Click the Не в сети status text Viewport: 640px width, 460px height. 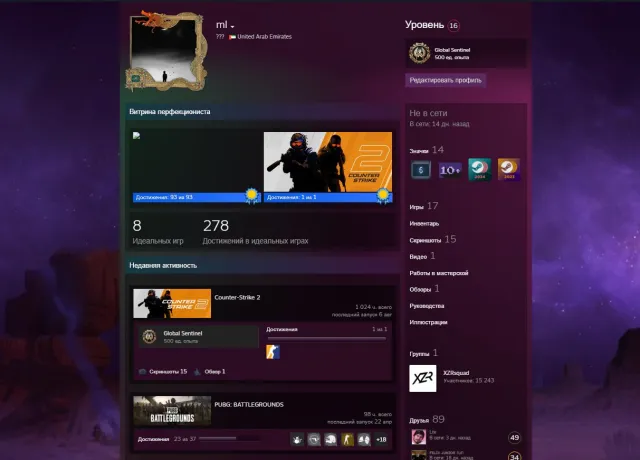pyautogui.click(x=428, y=113)
